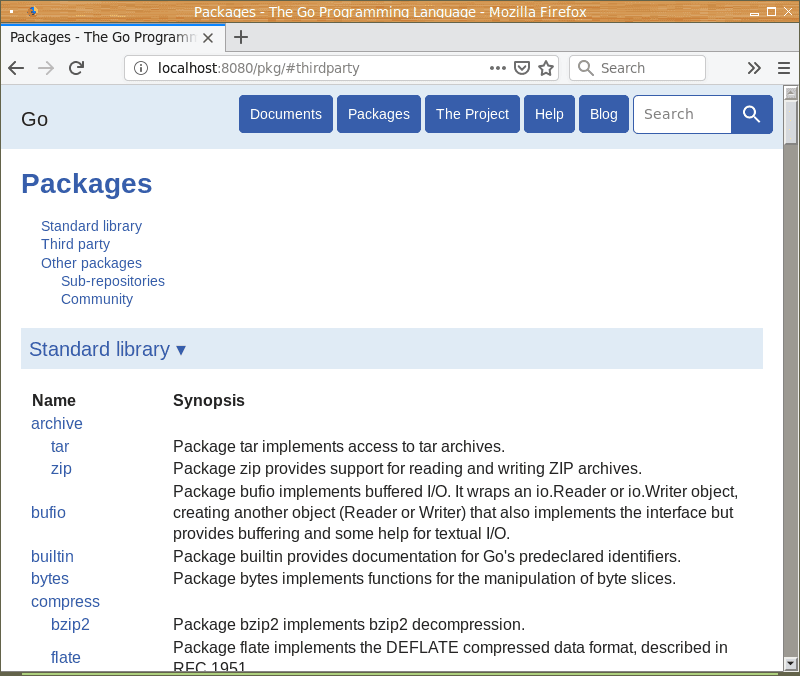Click the Synopsis column header

click(209, 400)
